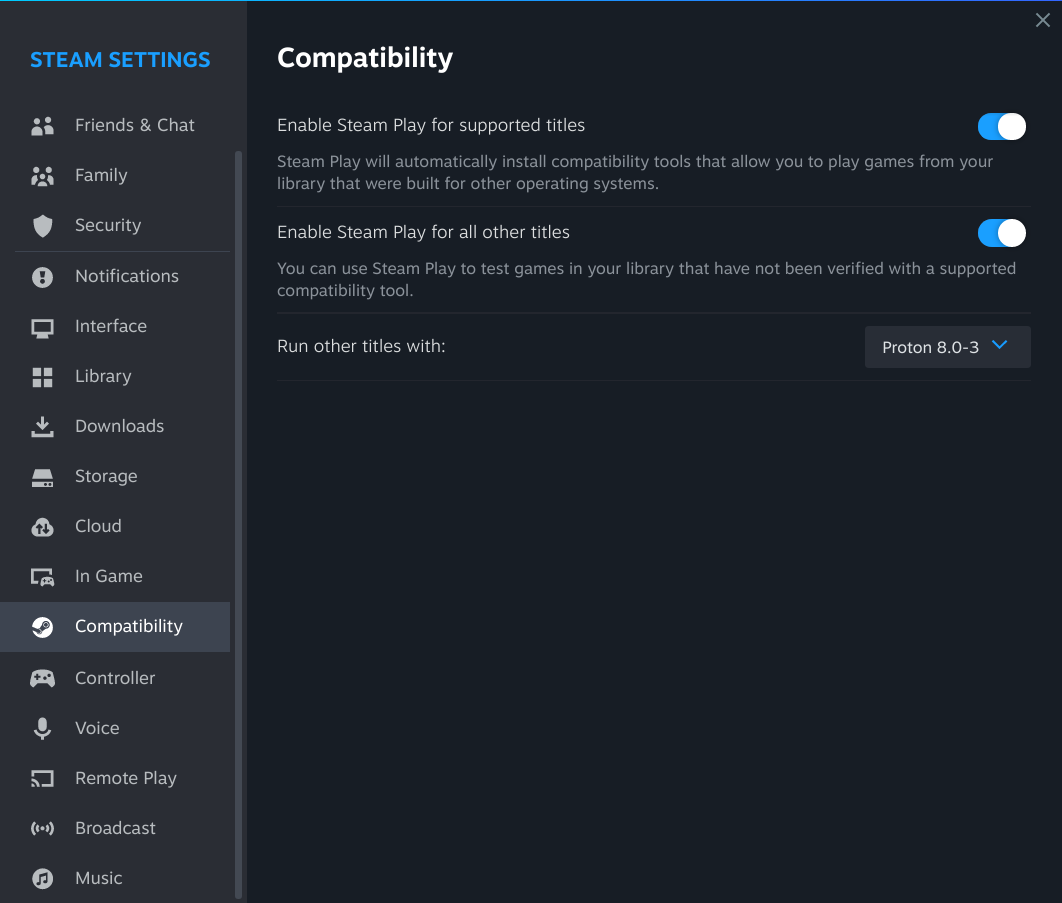Disable Steam Play for supported titles

[x=1001, y=127]
